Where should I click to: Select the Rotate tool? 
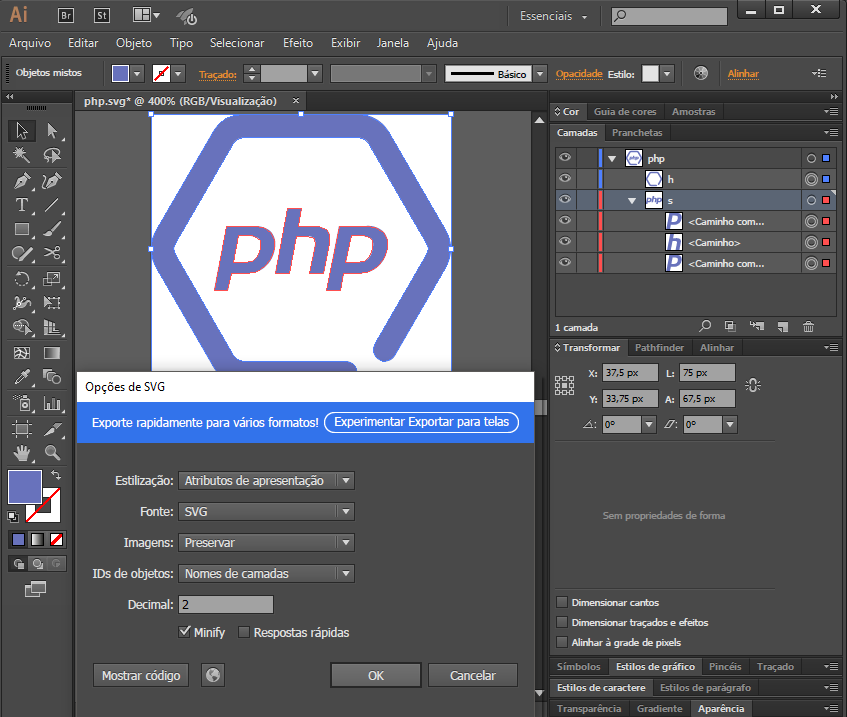pos(22,279)
